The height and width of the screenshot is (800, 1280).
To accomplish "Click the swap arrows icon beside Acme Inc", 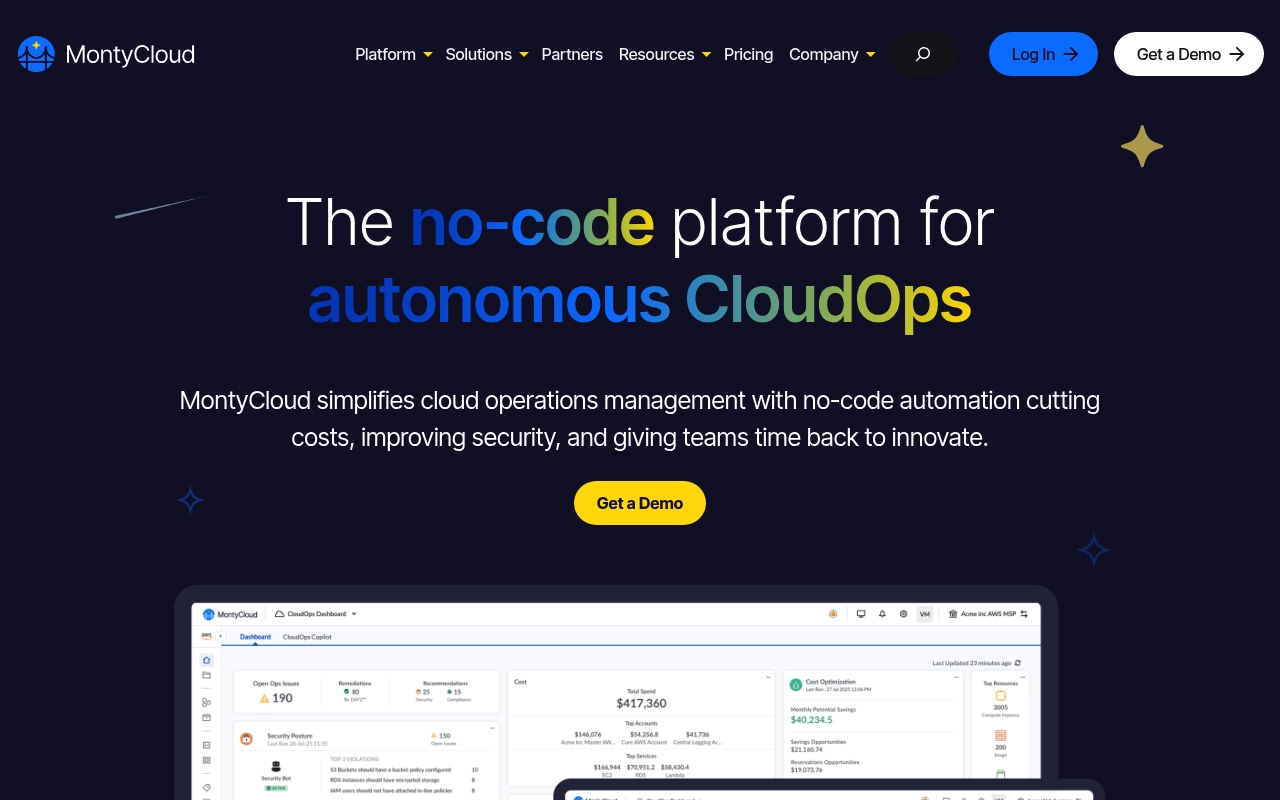I will click(x=1024, y=614).
